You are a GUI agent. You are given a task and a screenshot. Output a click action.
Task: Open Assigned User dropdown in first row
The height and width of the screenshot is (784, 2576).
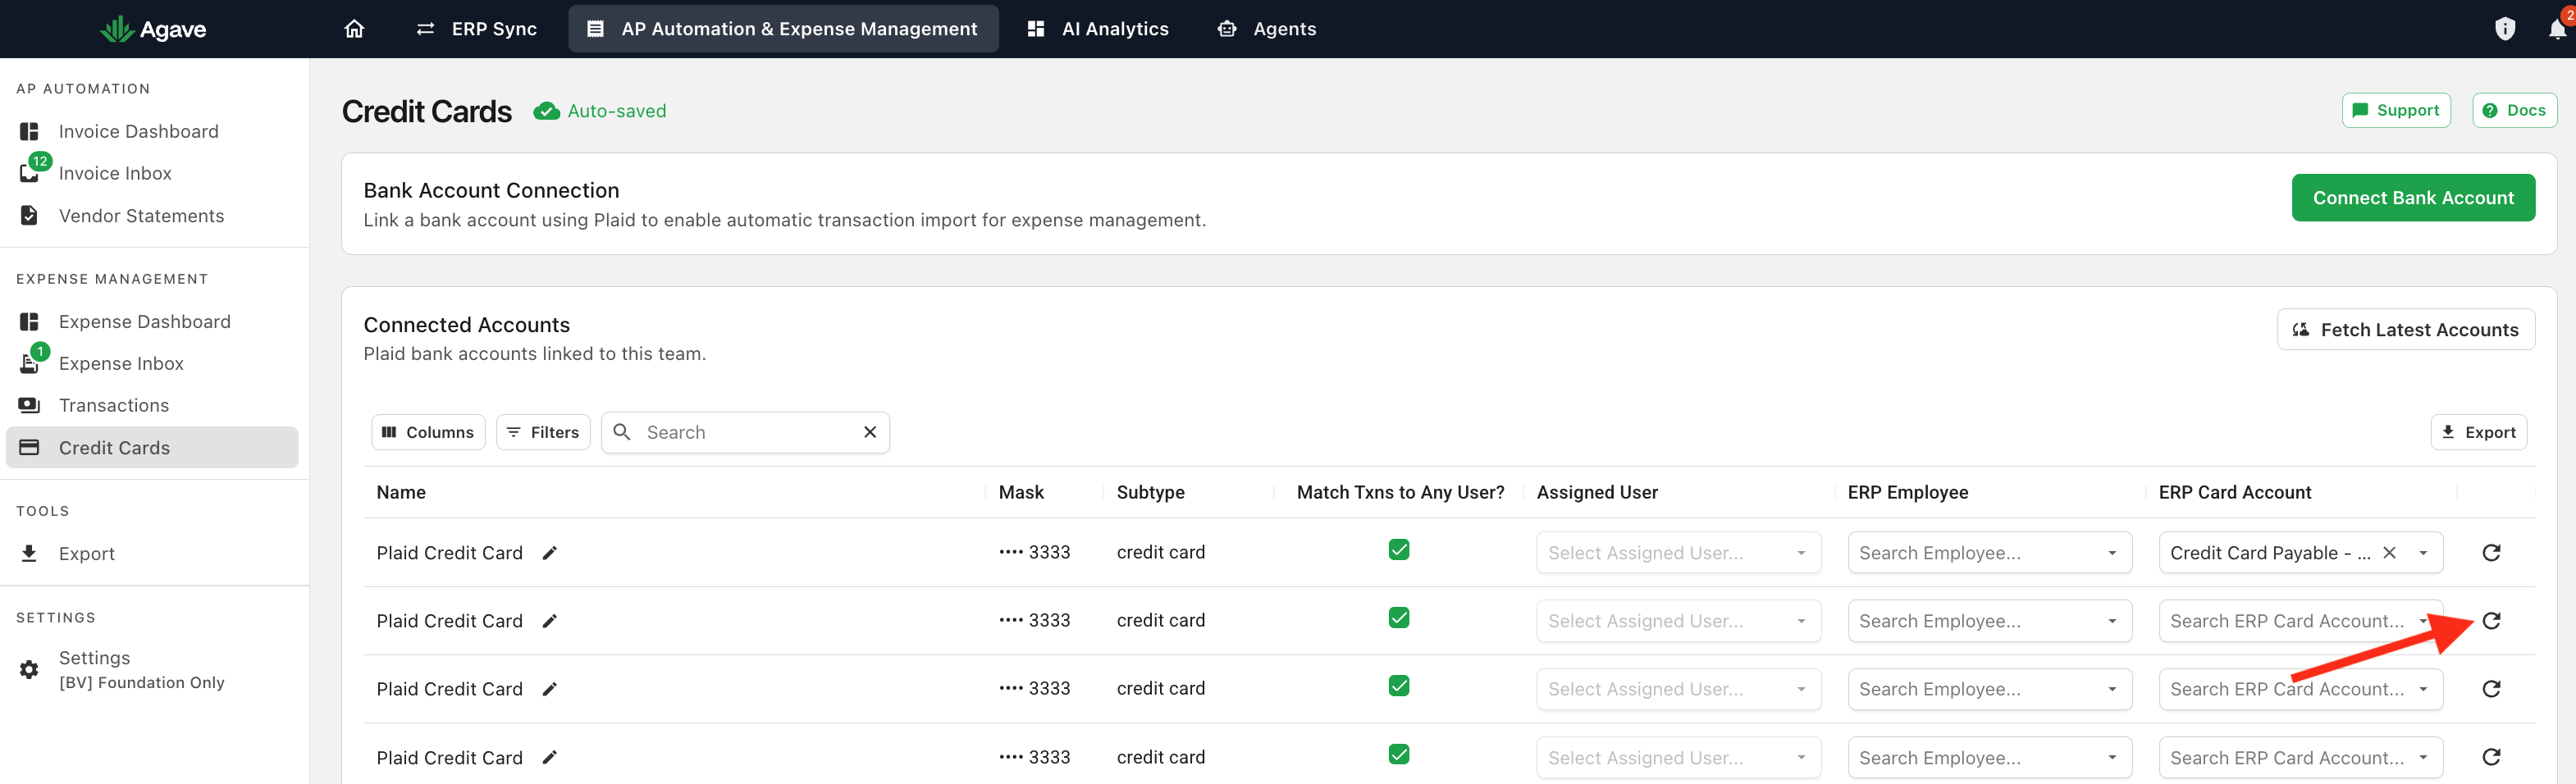click(1678, 553)
